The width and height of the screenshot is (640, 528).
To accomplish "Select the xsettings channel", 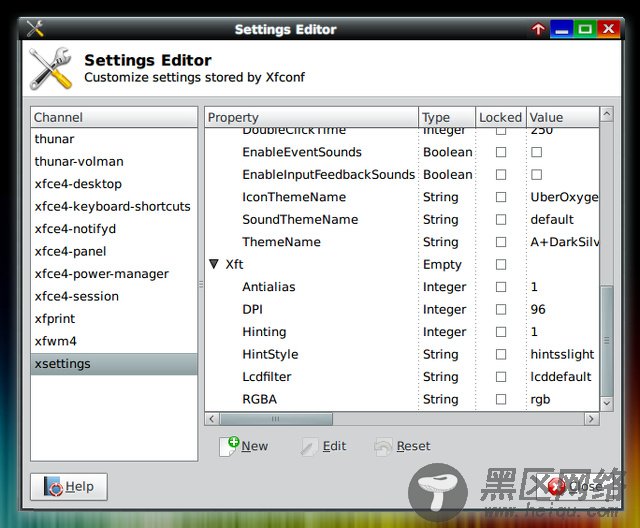I will 114,364.
